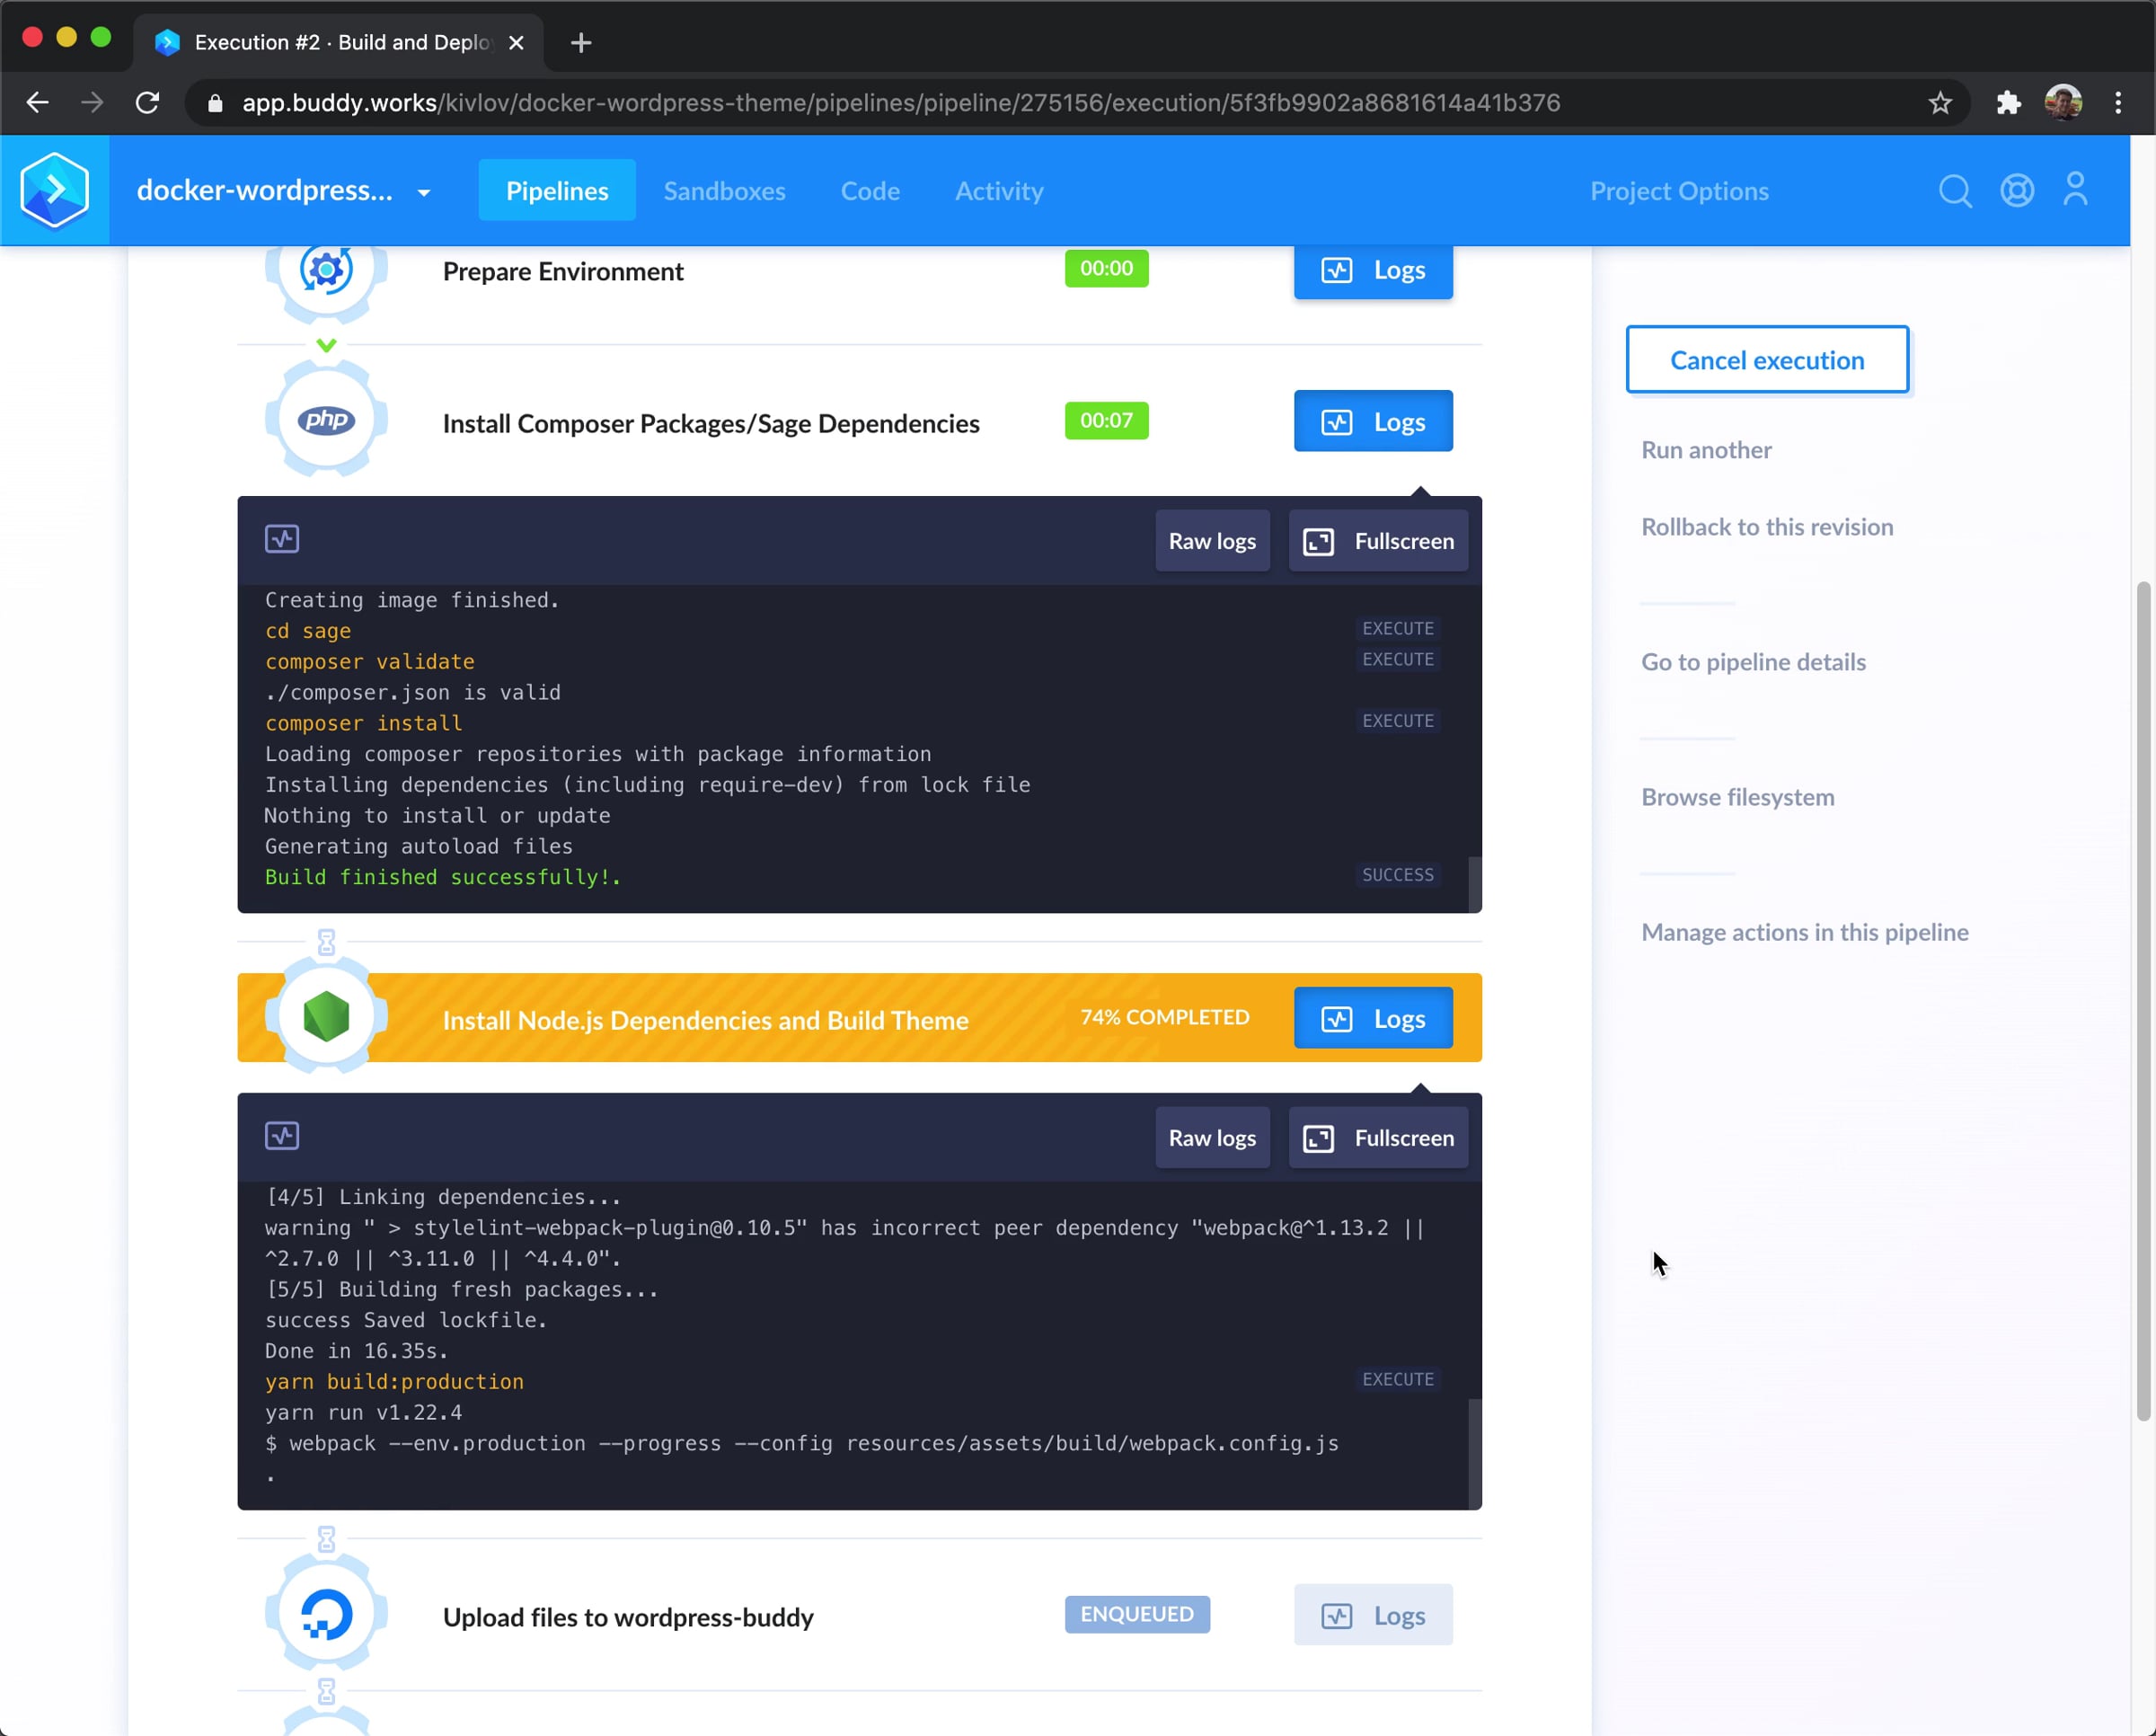Click the Upload files to wordpress-buddy title
Image resolution: width=2156 pixels, height=1736 pixels.
[x=628, y=1617]
